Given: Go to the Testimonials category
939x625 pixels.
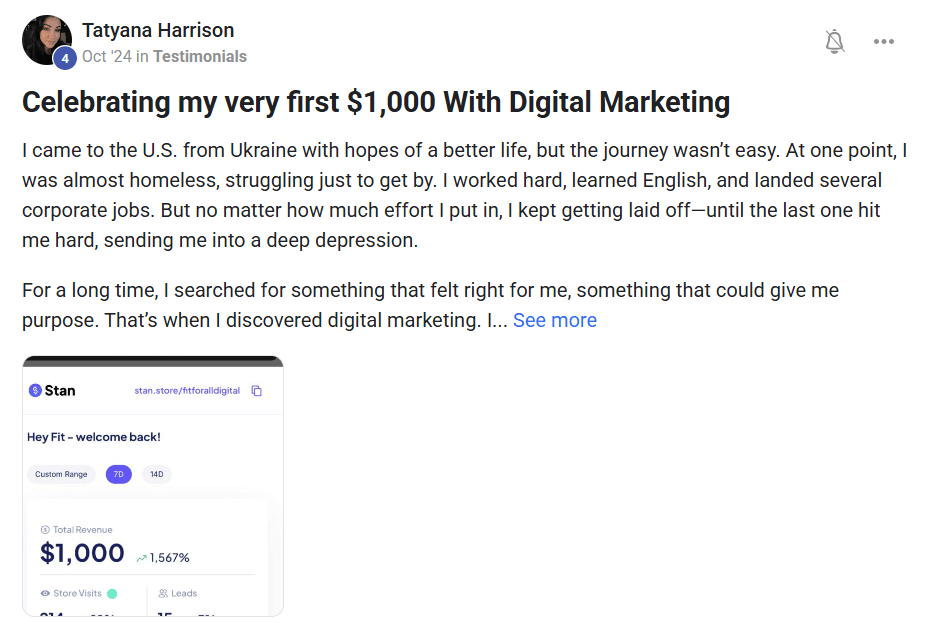Looking at the screenshot, I should coord(199,56).
